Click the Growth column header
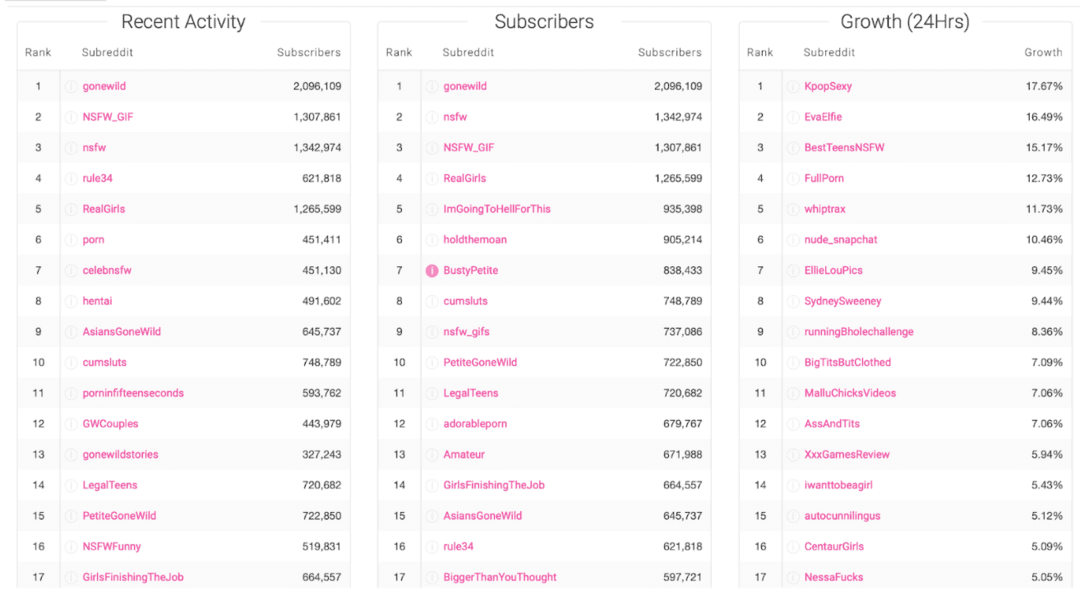Screen dimensions: 1080x600 point(1044,51)
